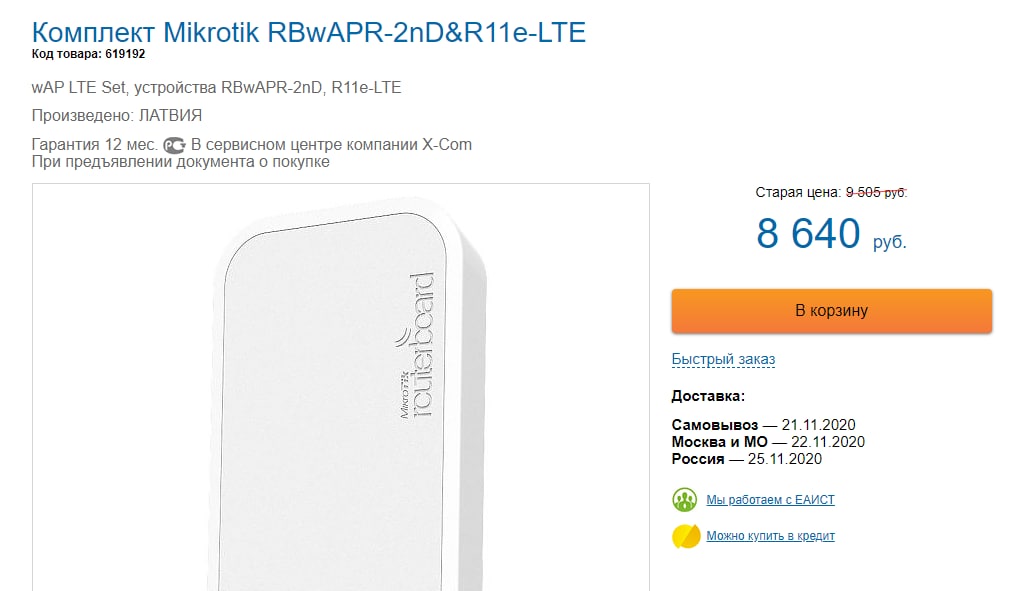Click the PCT certification mark icon
This screenshot has height=591, width=1016.
175,145
